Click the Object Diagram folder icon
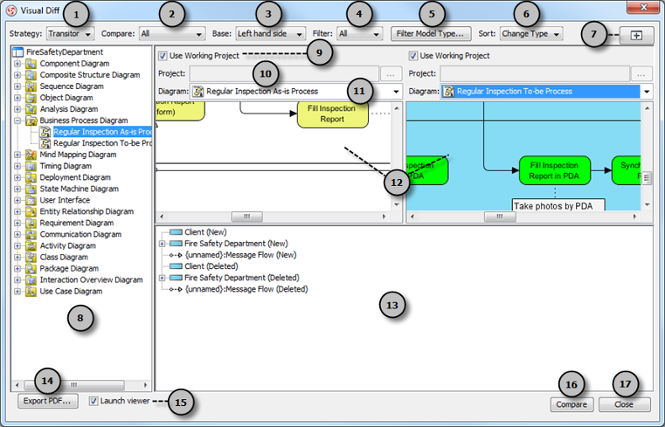The height and width of the screenshot is (427, 665). pos(31,98)
